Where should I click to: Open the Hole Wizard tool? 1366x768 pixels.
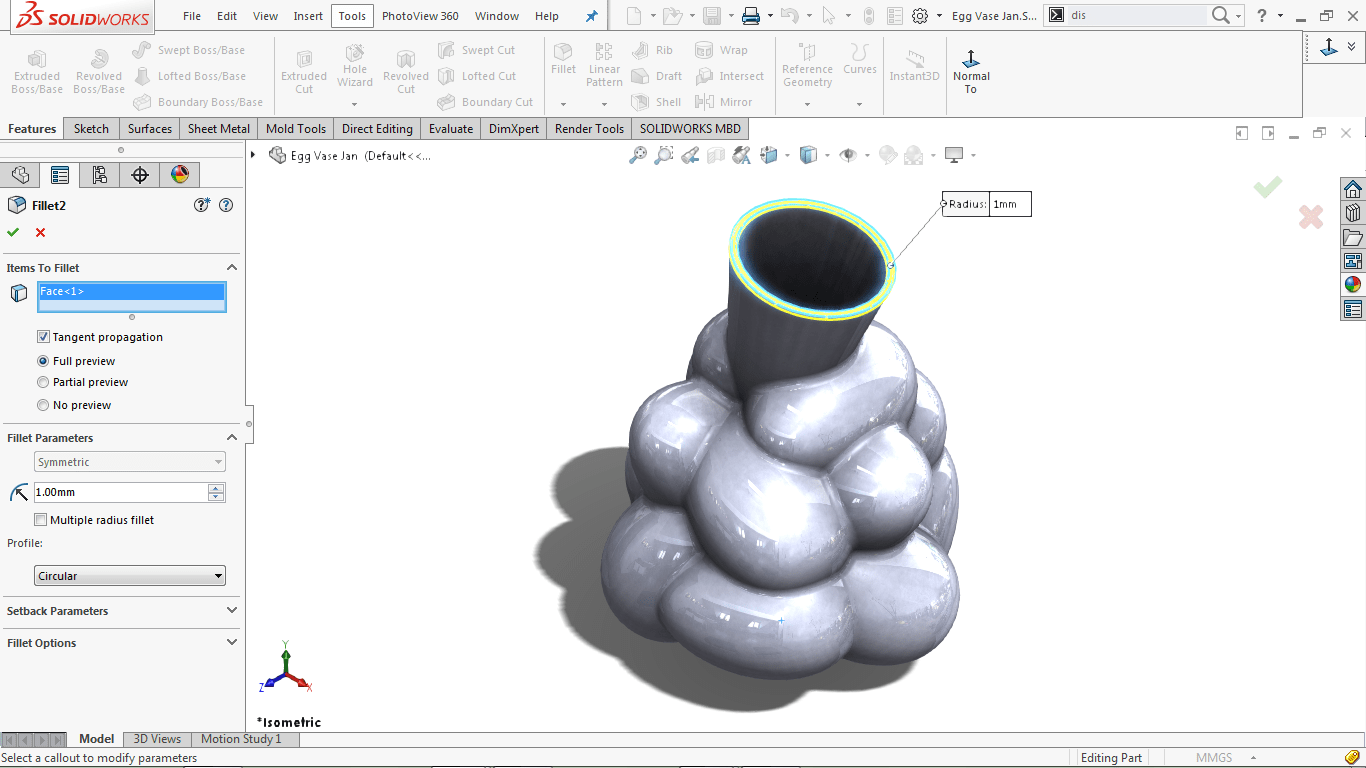354,68
